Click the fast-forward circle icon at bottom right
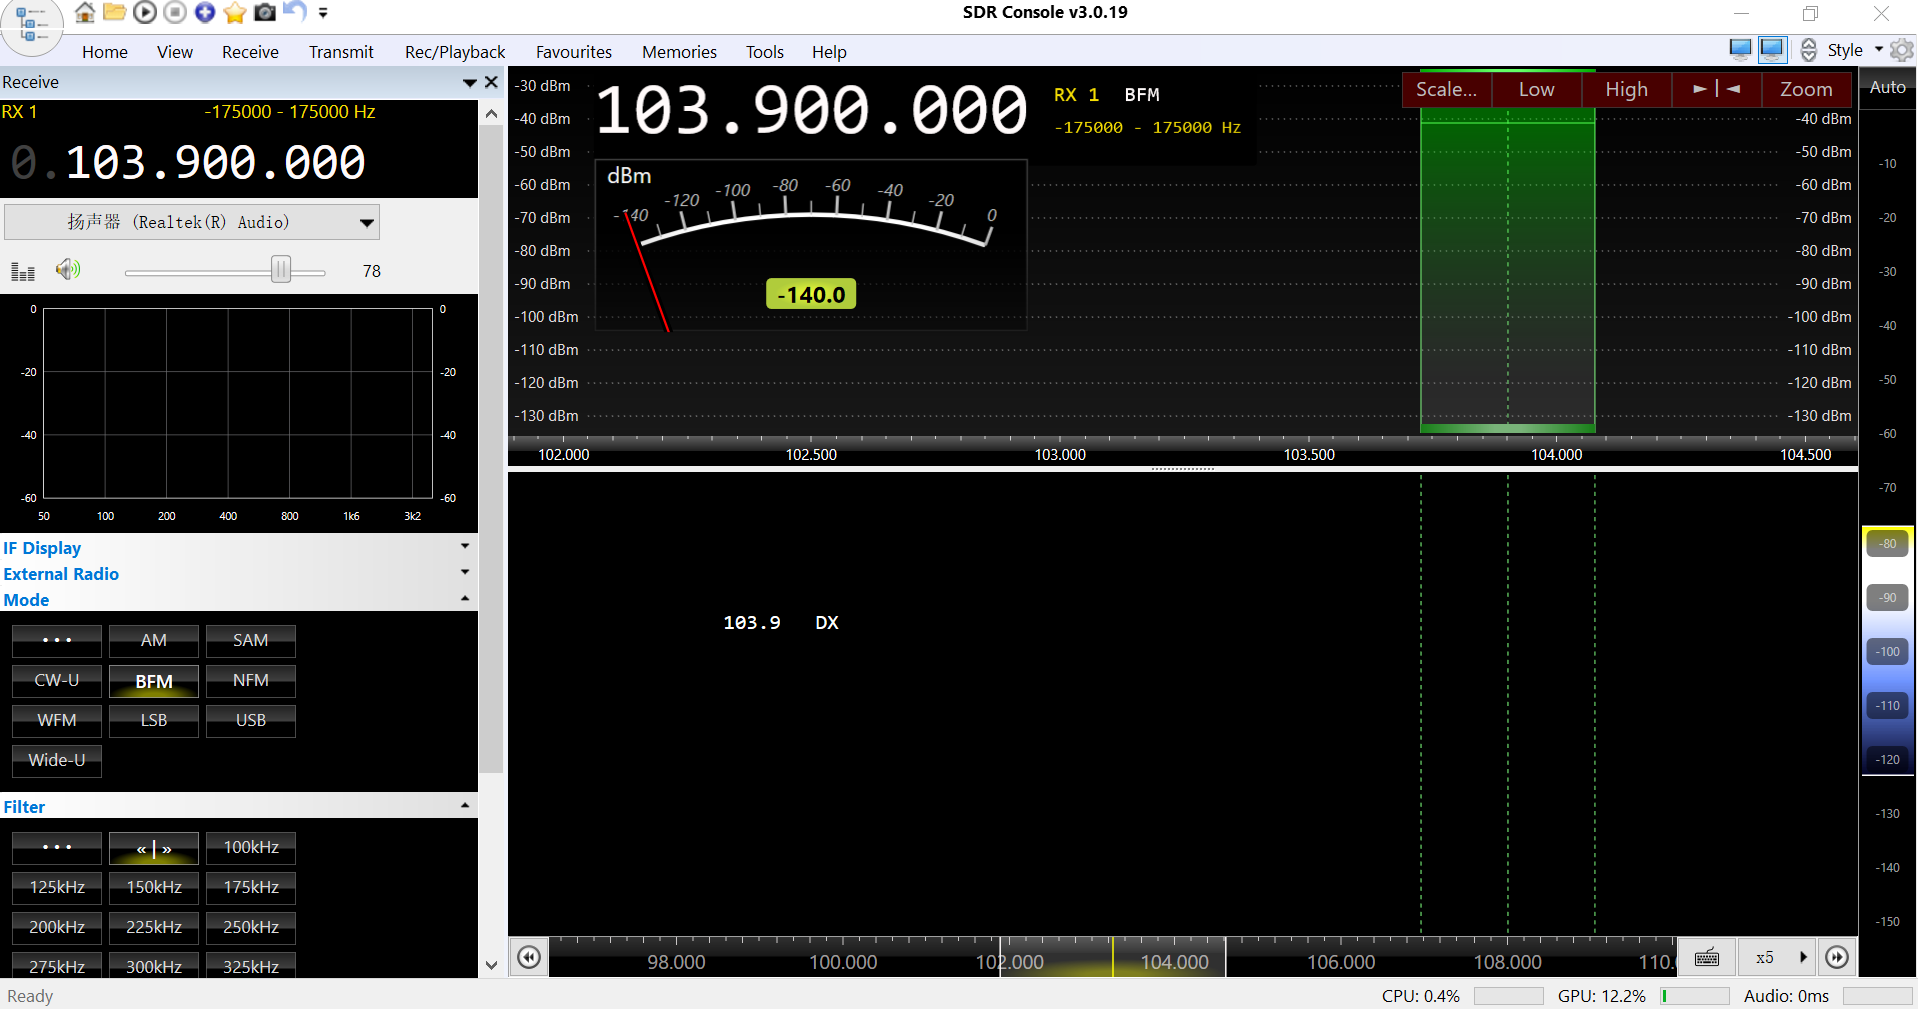The width and height of the screenshot is (1918, 1009). [1837, 957]
